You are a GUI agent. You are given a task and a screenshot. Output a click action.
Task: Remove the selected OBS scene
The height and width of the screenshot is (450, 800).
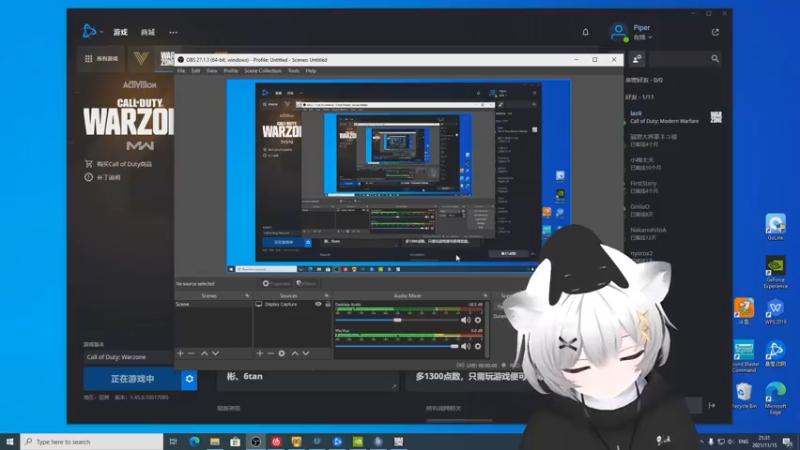191,353
